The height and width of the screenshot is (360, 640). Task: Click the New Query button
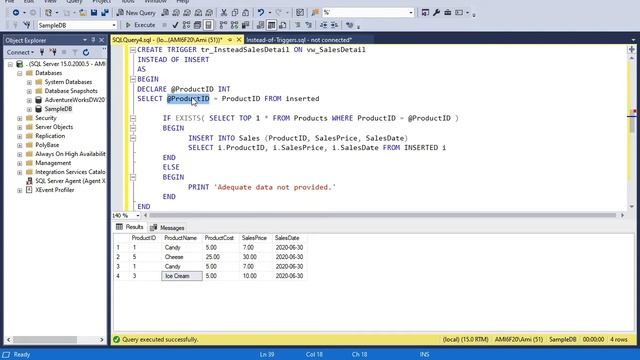(x=136, y=13)
